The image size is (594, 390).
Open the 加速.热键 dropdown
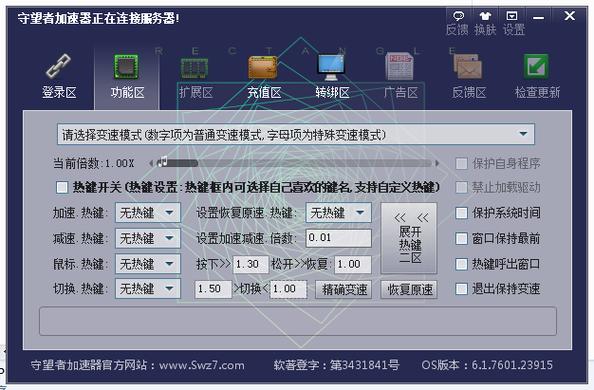(148, 213)
